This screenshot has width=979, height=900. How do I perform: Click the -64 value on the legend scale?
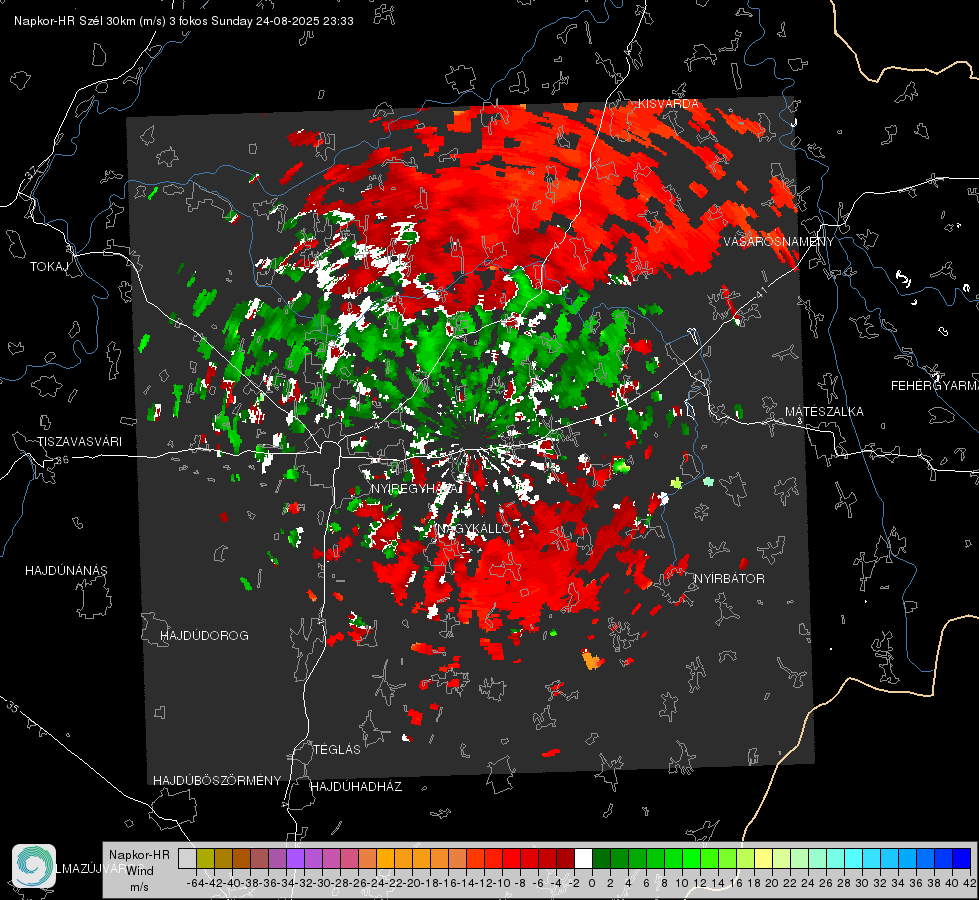[x=195, y=883]
